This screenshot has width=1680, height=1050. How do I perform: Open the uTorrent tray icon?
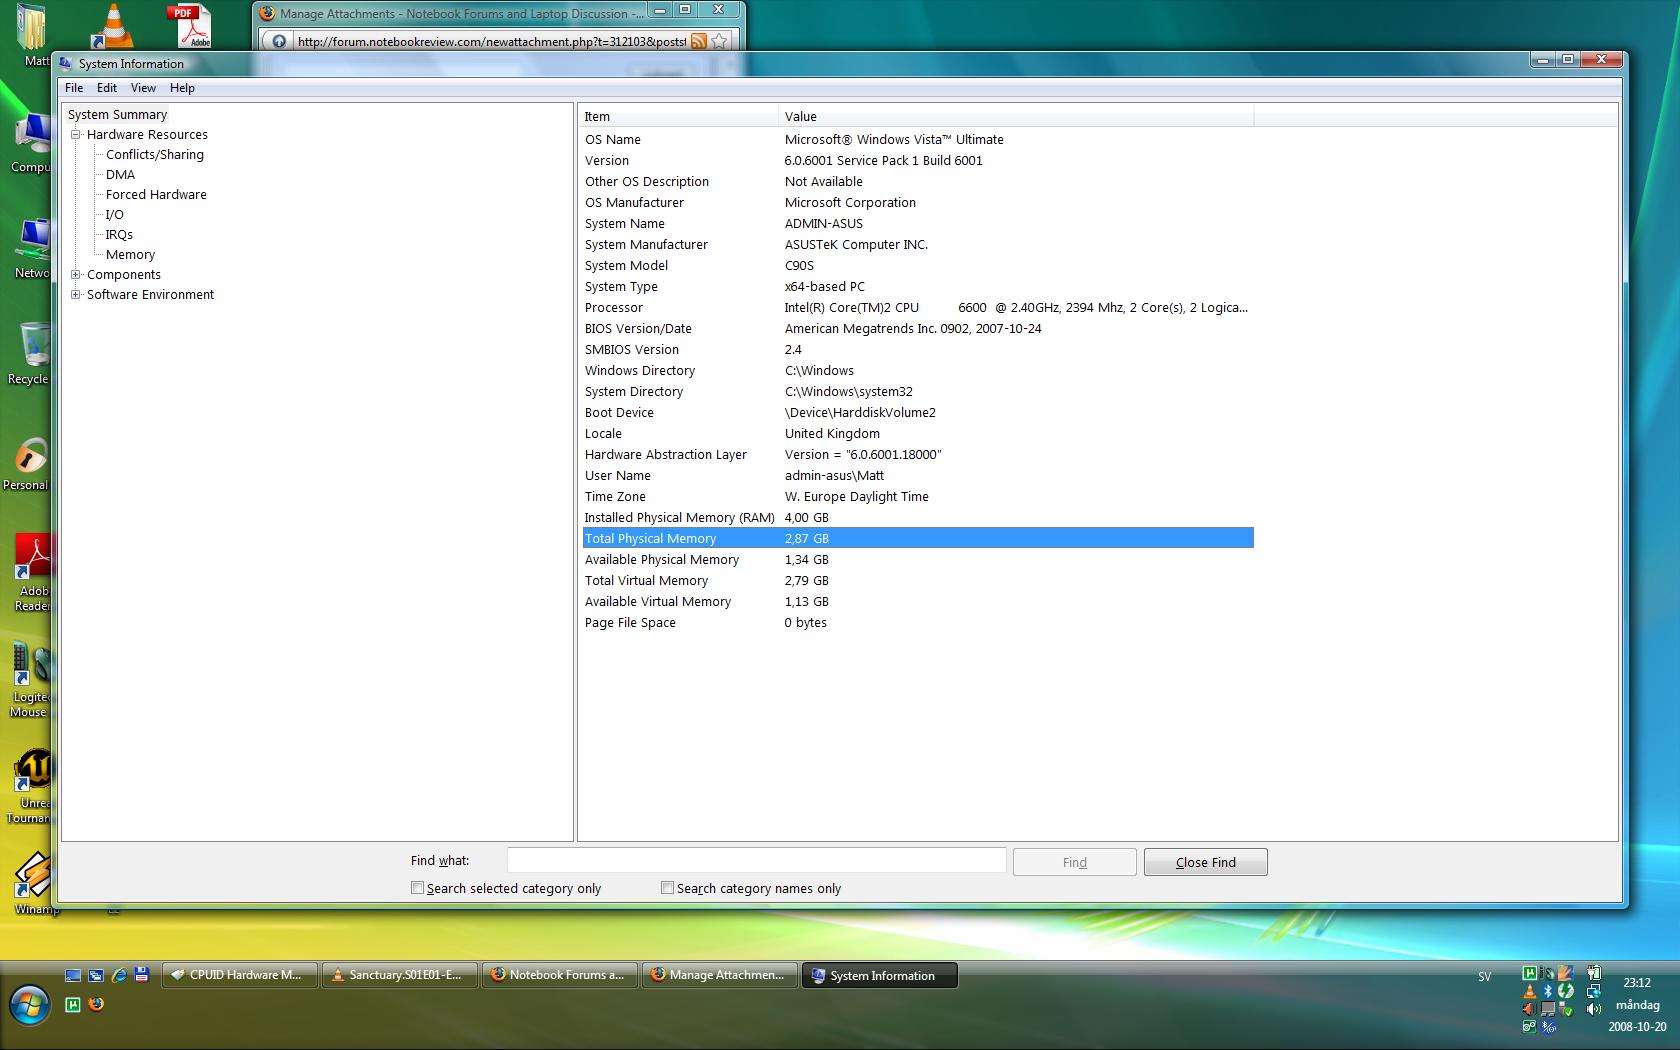[x=1530, y=973]
